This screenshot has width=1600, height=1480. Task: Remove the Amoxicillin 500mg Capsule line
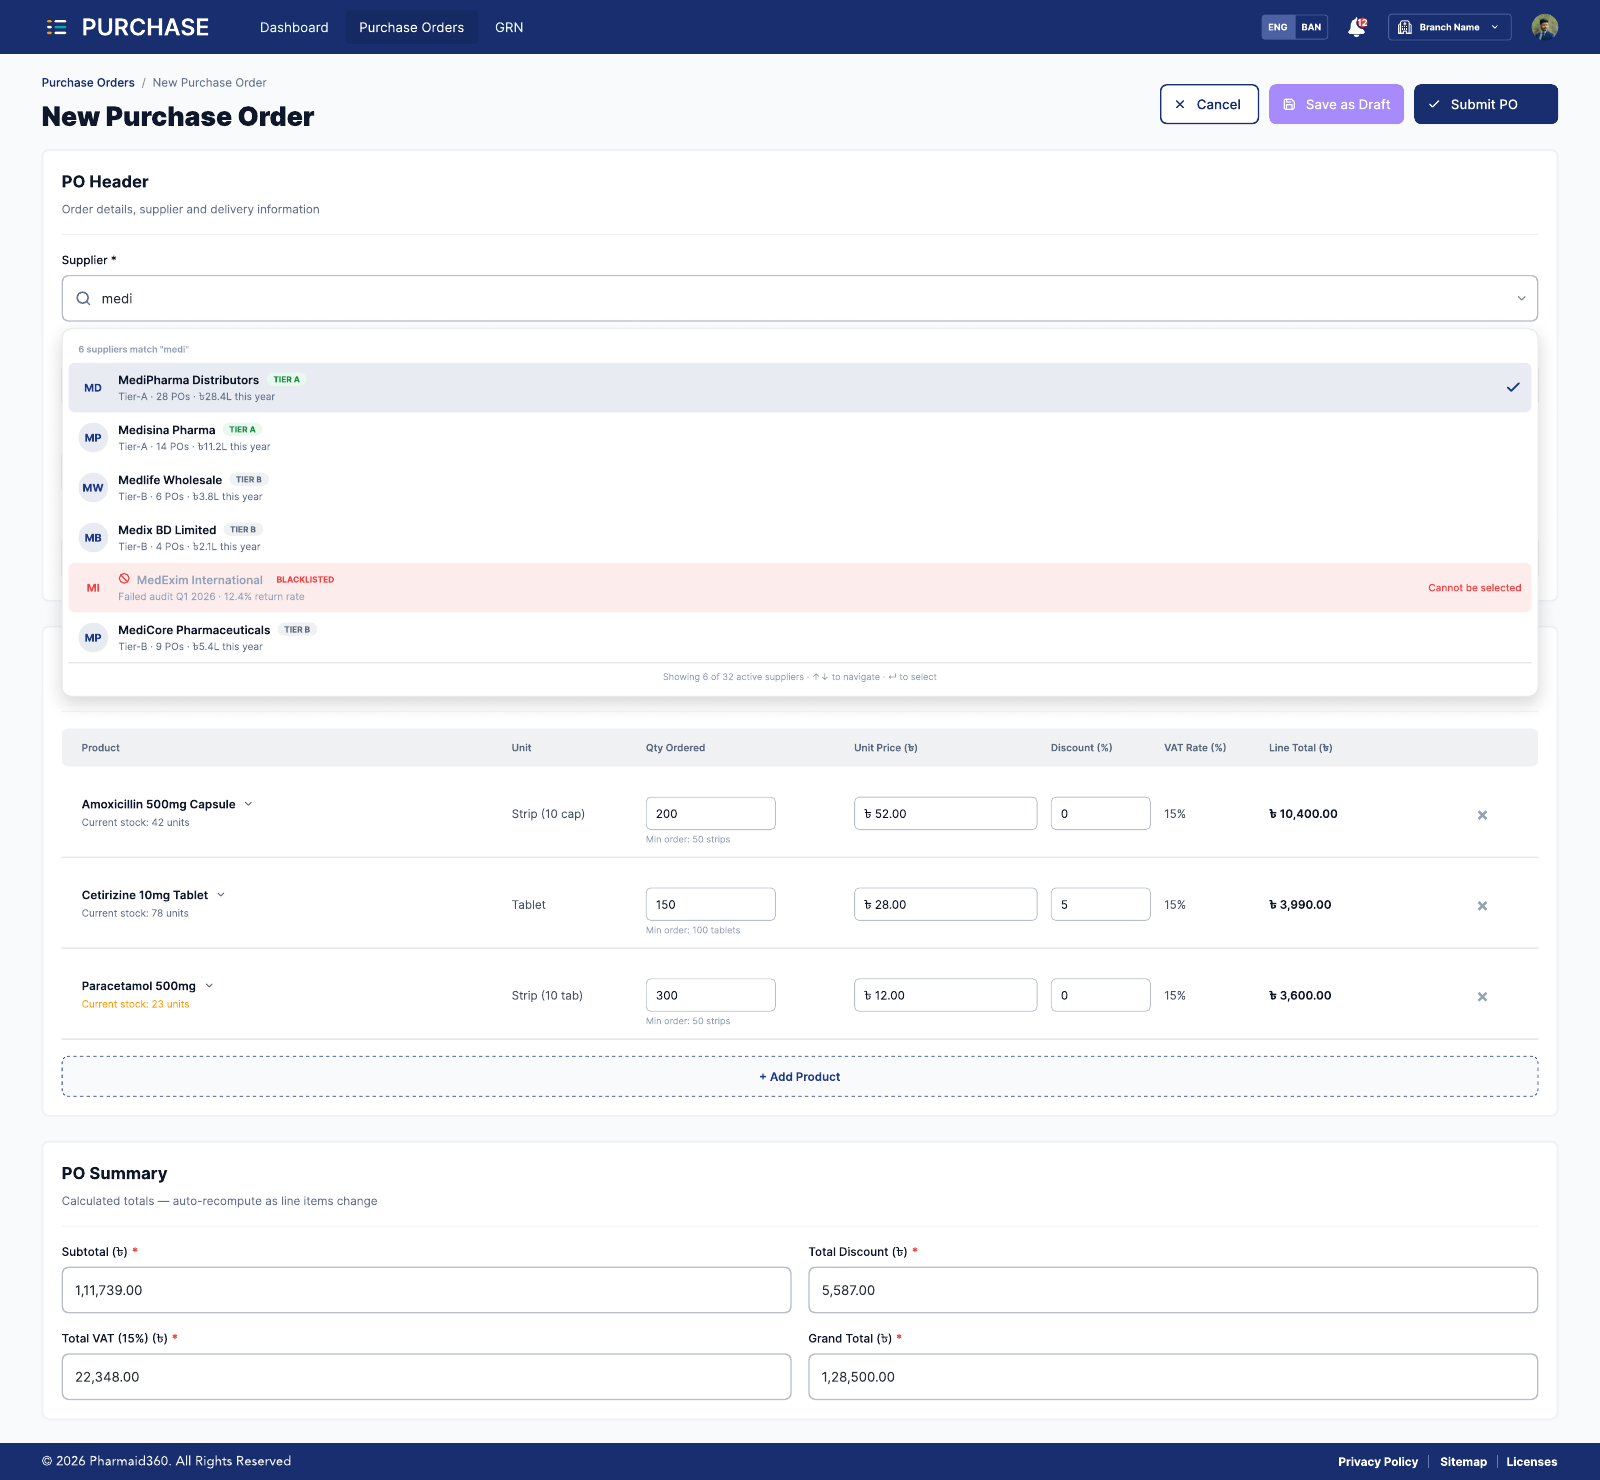[1482, 815]
